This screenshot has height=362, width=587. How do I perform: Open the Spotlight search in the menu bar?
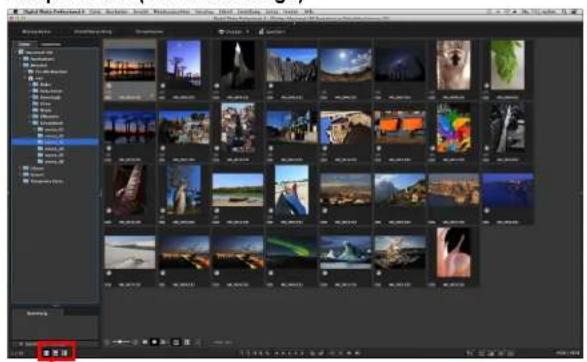(564, 12)
